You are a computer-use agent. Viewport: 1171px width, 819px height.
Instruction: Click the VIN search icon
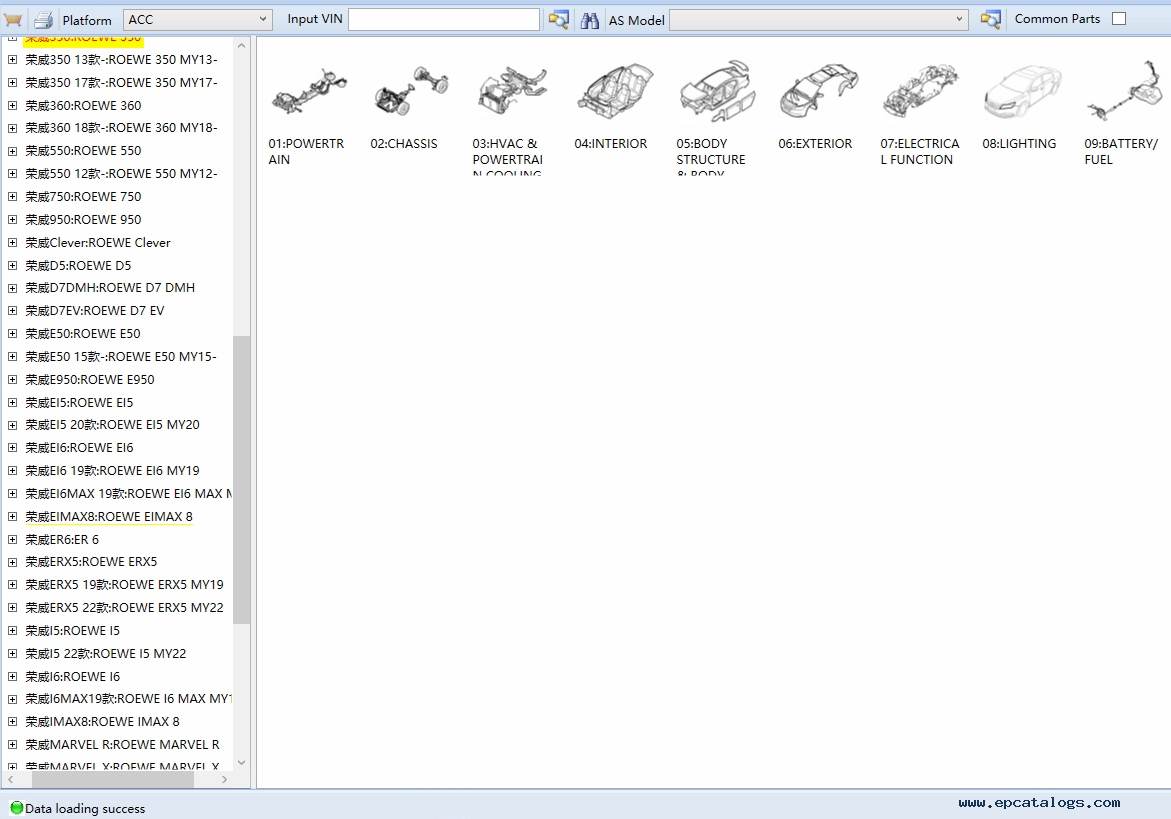tap(559, 20)
